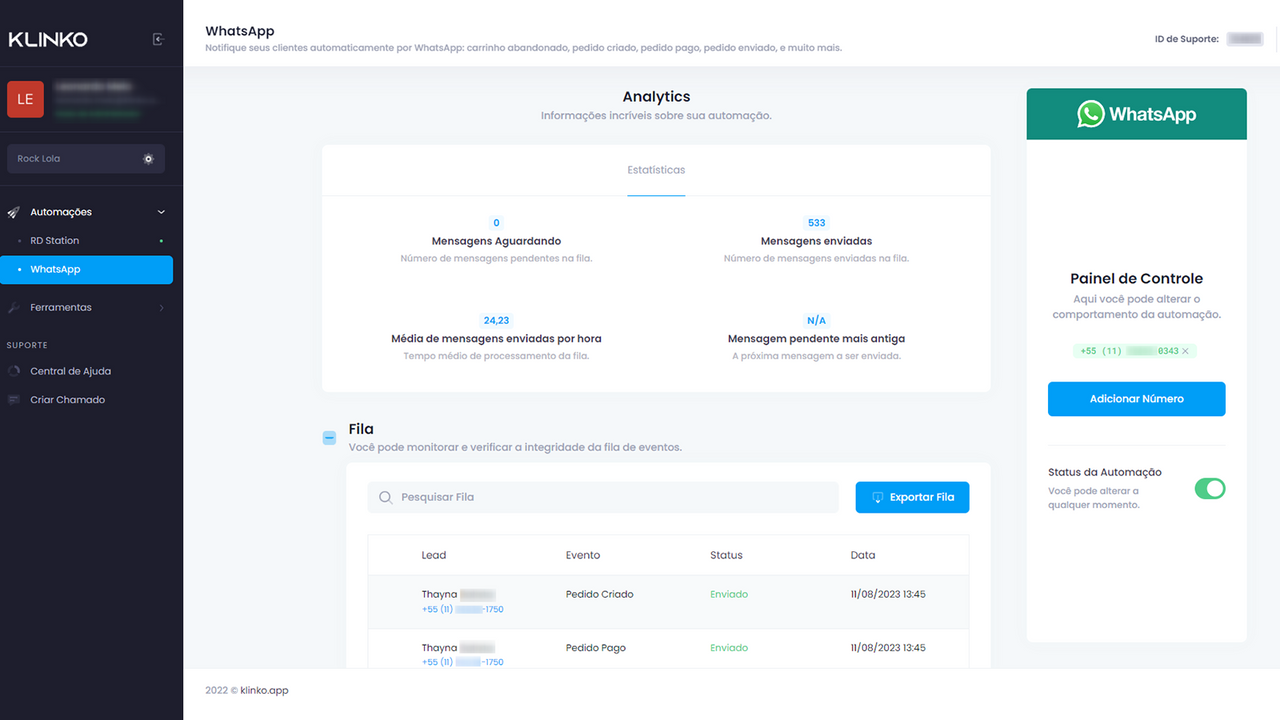This screenshot has height=720, width=1280.
Task: Click the search magnifier icon in Fila
Action: tap(386, 497)
